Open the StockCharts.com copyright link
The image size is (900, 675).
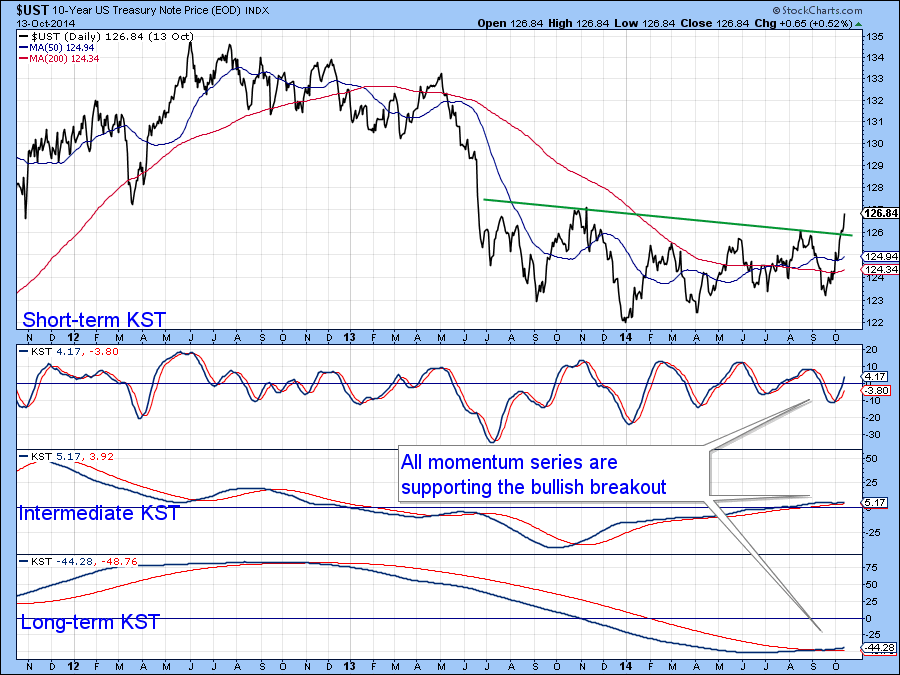tap(817, 10)
